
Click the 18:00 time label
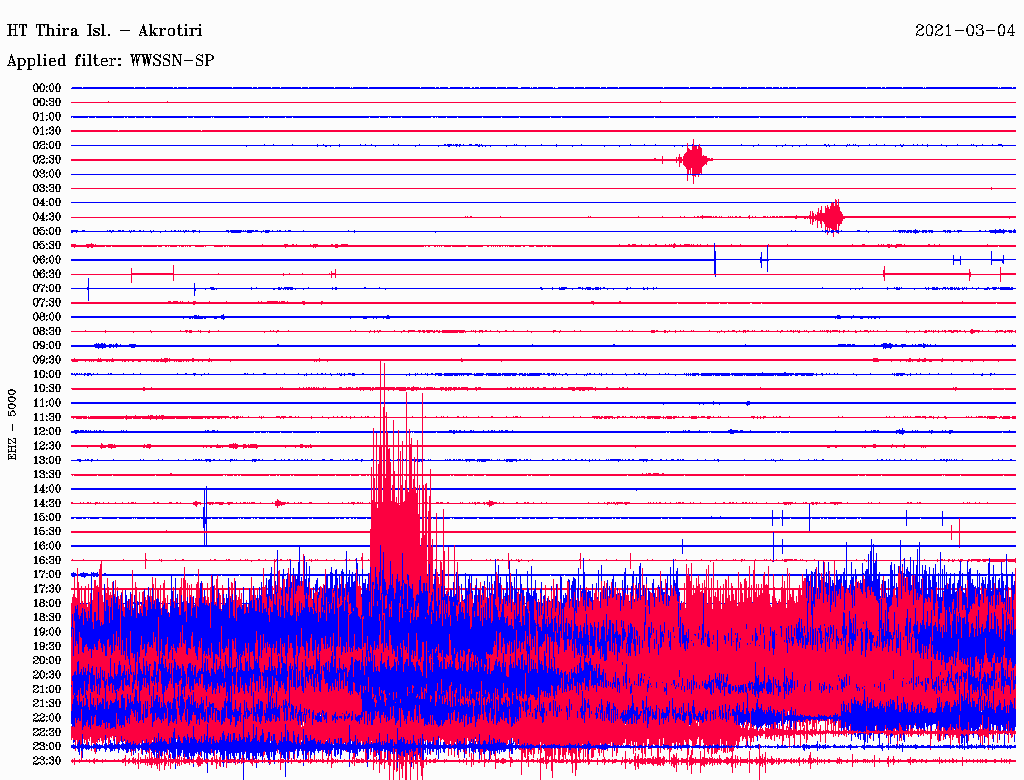[x=47, y=604]
